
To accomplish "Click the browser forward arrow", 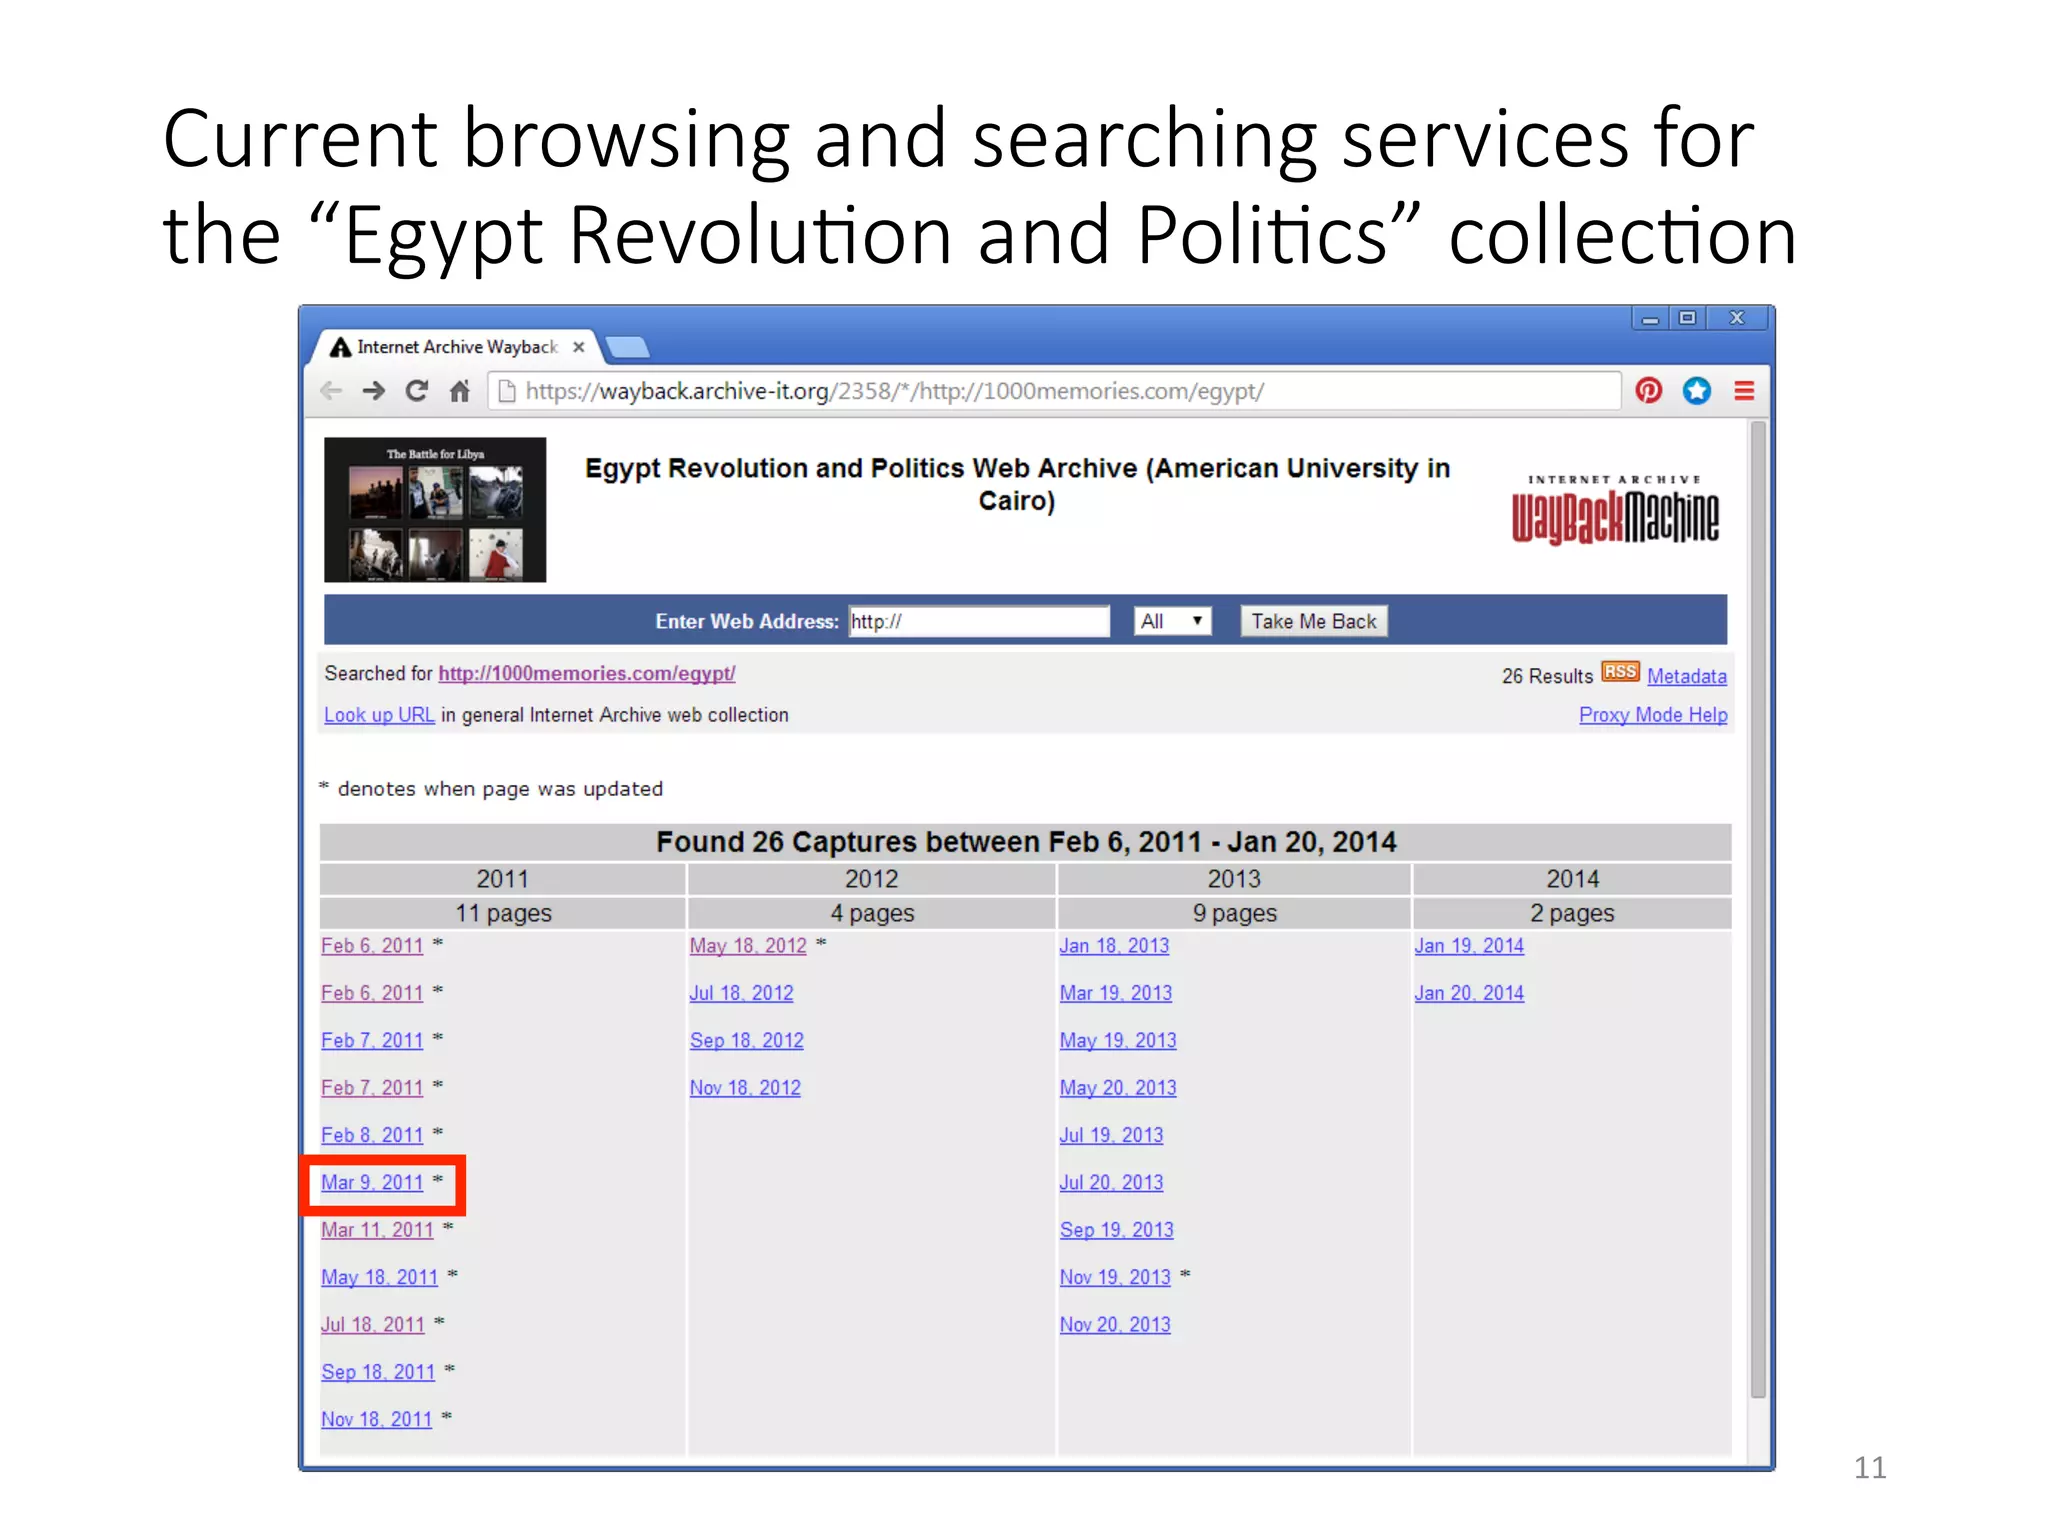I will [374, 391].
